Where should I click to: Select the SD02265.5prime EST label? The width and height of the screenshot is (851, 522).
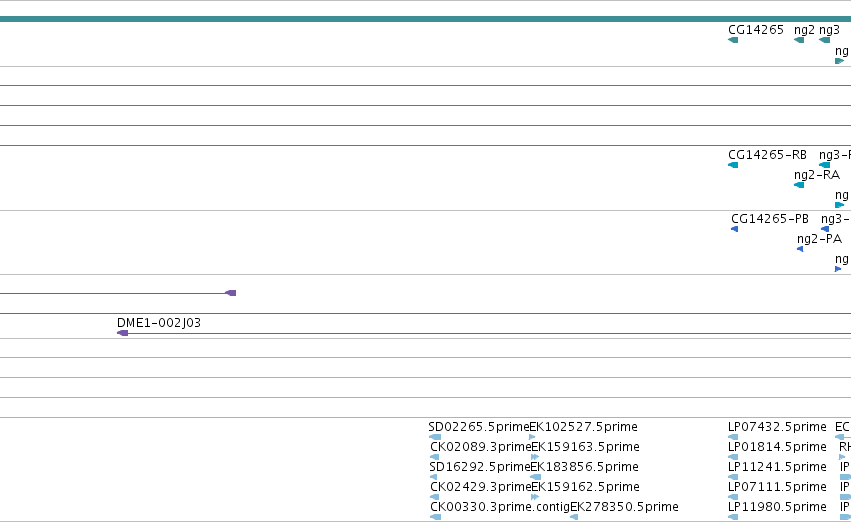pos(479,427)
